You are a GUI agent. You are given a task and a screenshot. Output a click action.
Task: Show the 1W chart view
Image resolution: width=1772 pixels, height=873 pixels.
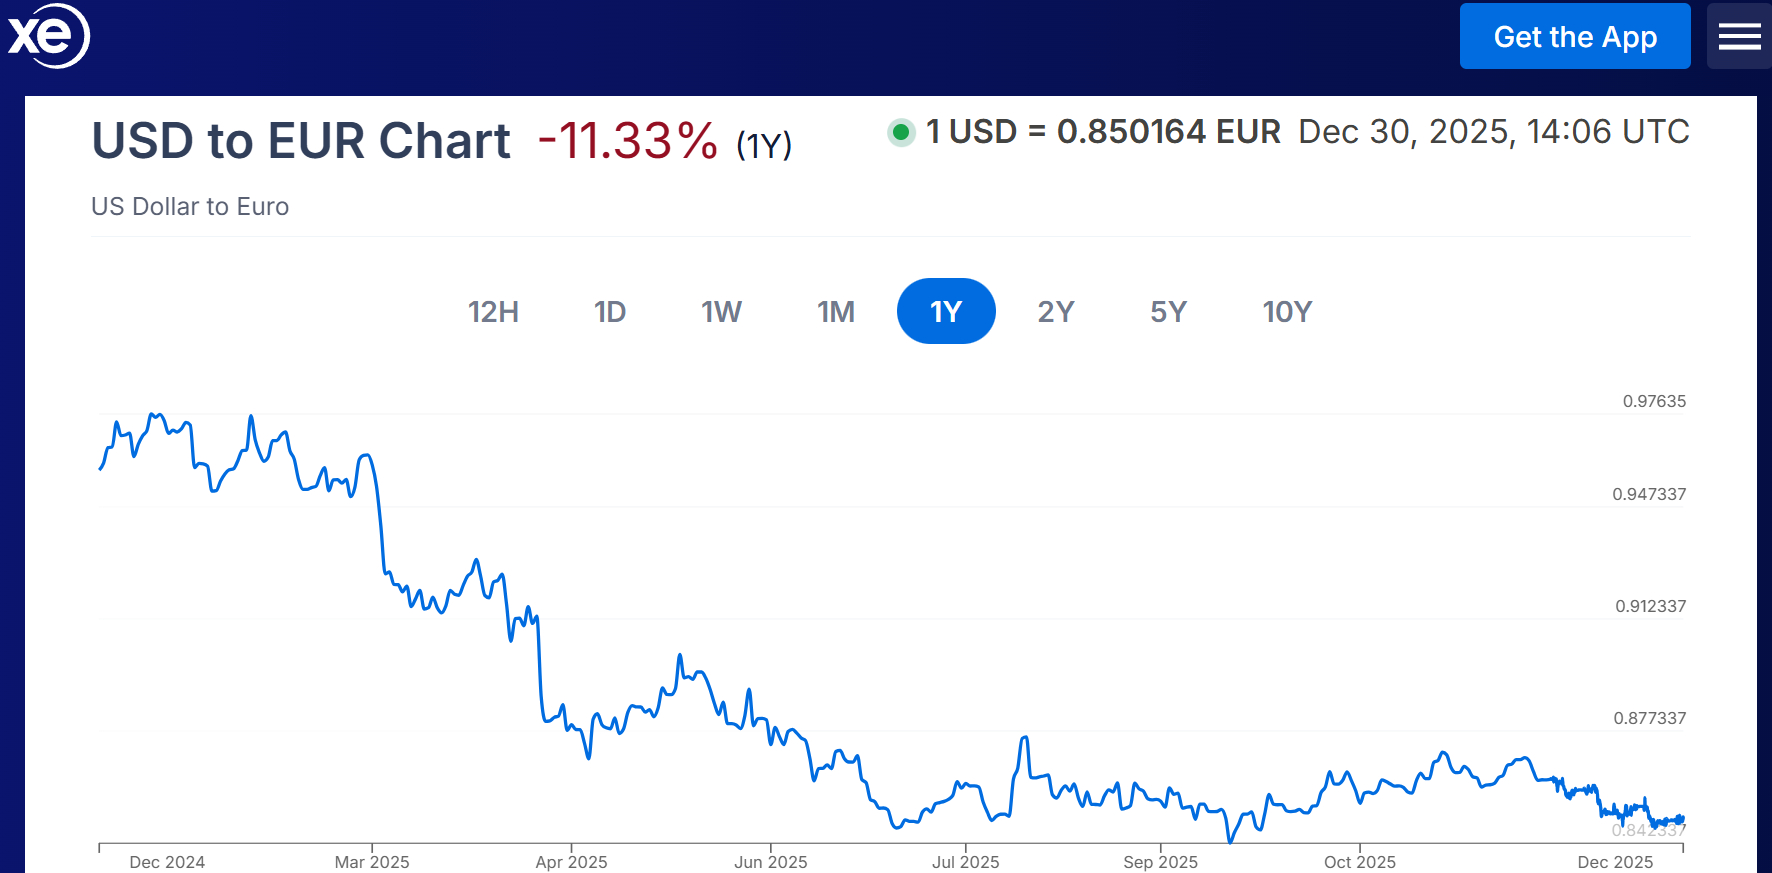pyautogui.click(x=721, y=312)
